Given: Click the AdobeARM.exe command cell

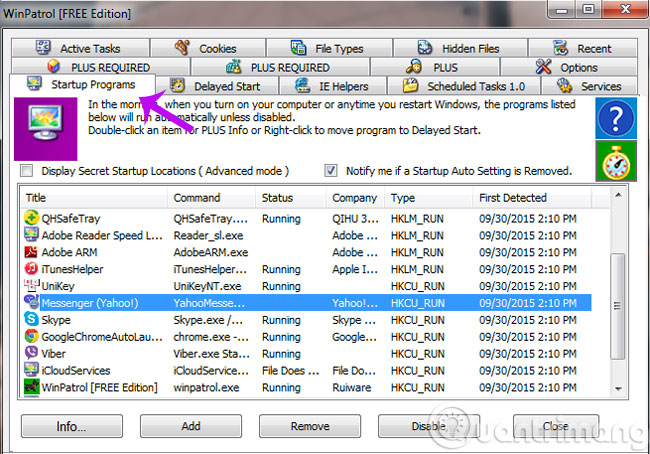Looking at the screenshot, I should [x=211, y=252].
